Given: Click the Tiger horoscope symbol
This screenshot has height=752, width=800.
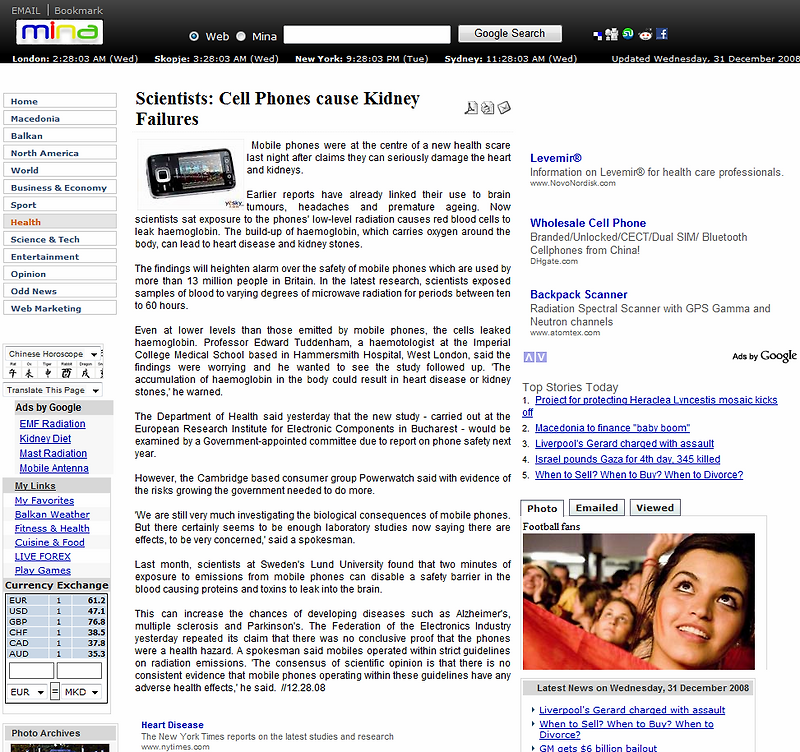Looking at the screenshot, I should tap(47, 372).
